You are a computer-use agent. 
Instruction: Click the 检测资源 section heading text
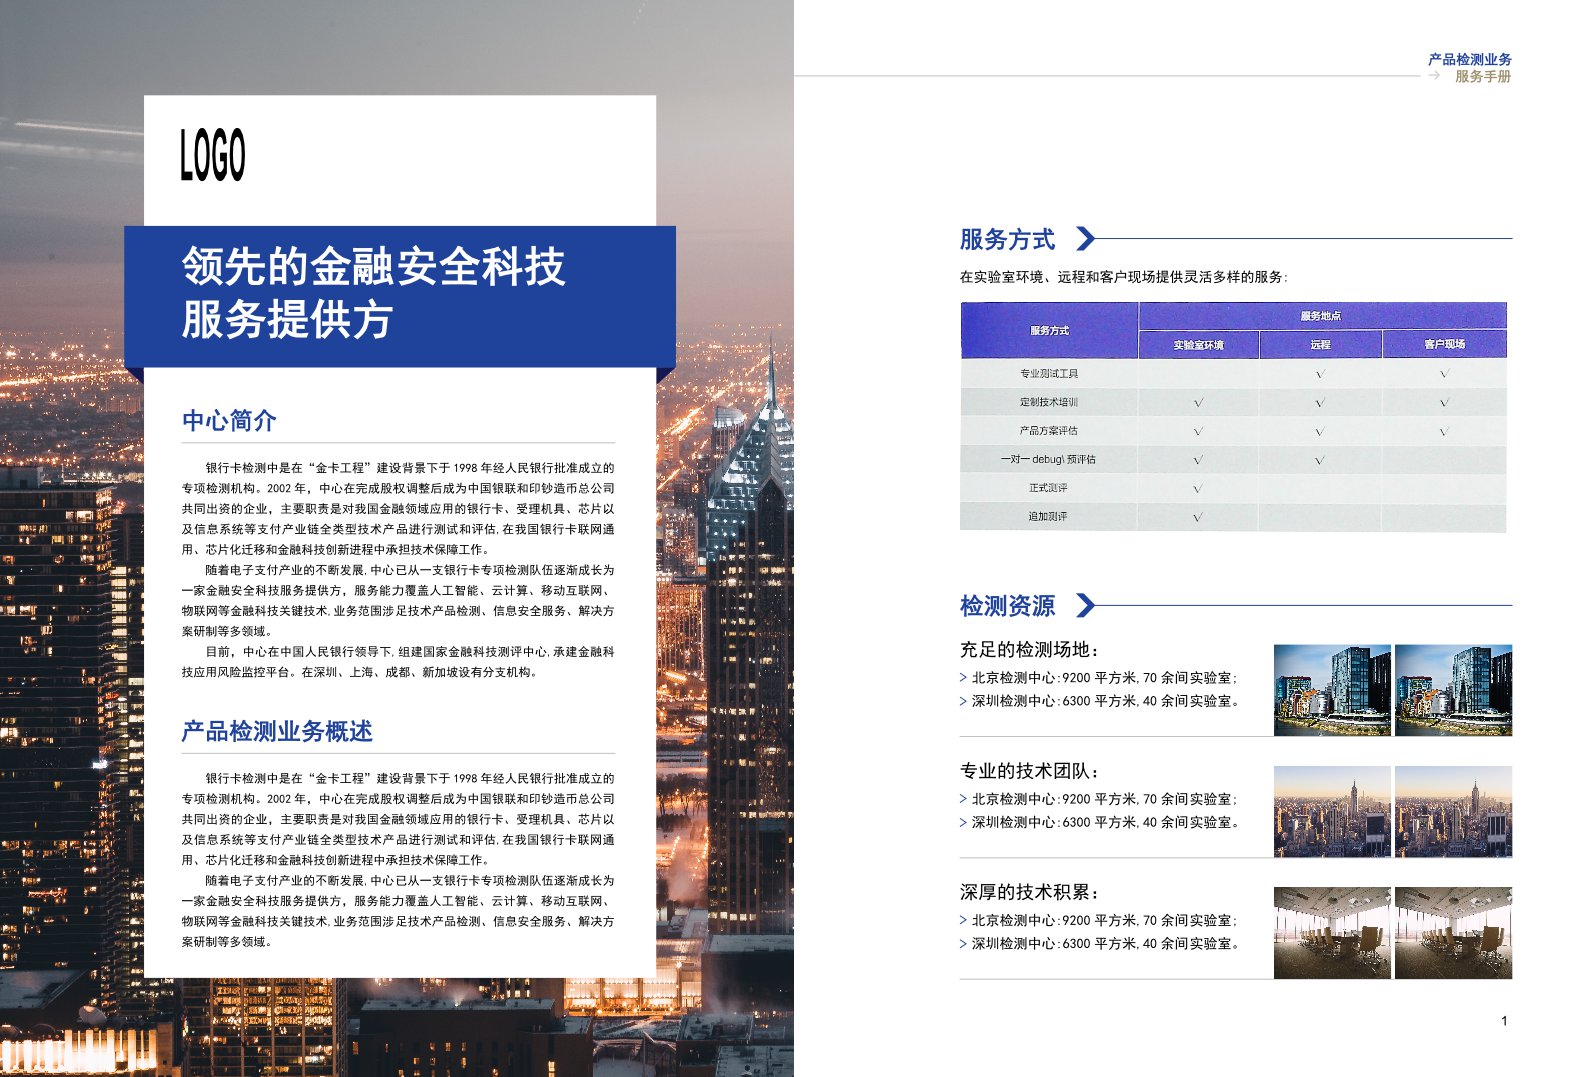1007,605
